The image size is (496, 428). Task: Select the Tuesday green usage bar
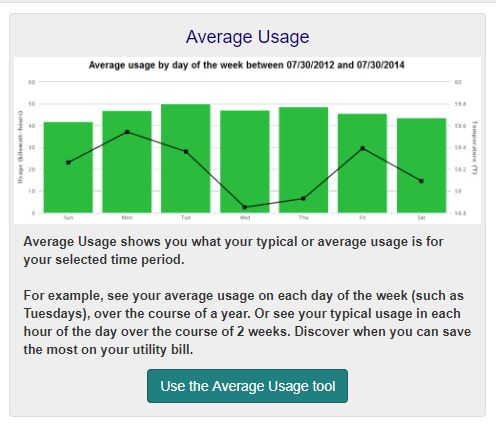coord(186,158)
